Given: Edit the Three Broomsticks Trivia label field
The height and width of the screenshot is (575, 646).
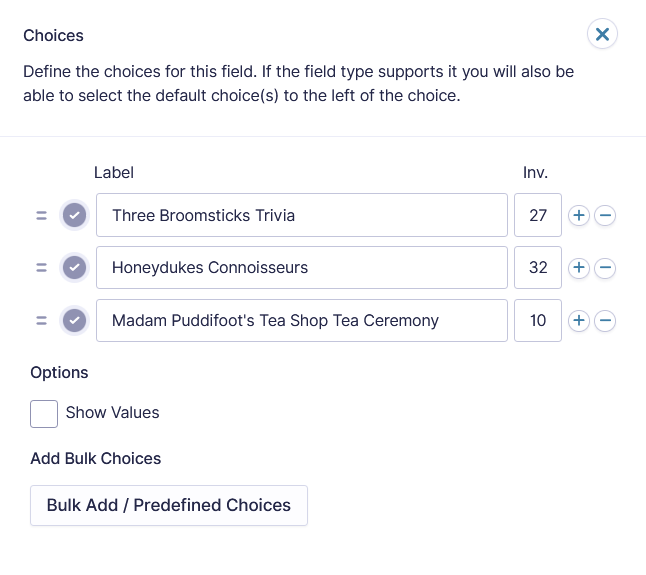Looking at the screenshot, I should (302, 215).
